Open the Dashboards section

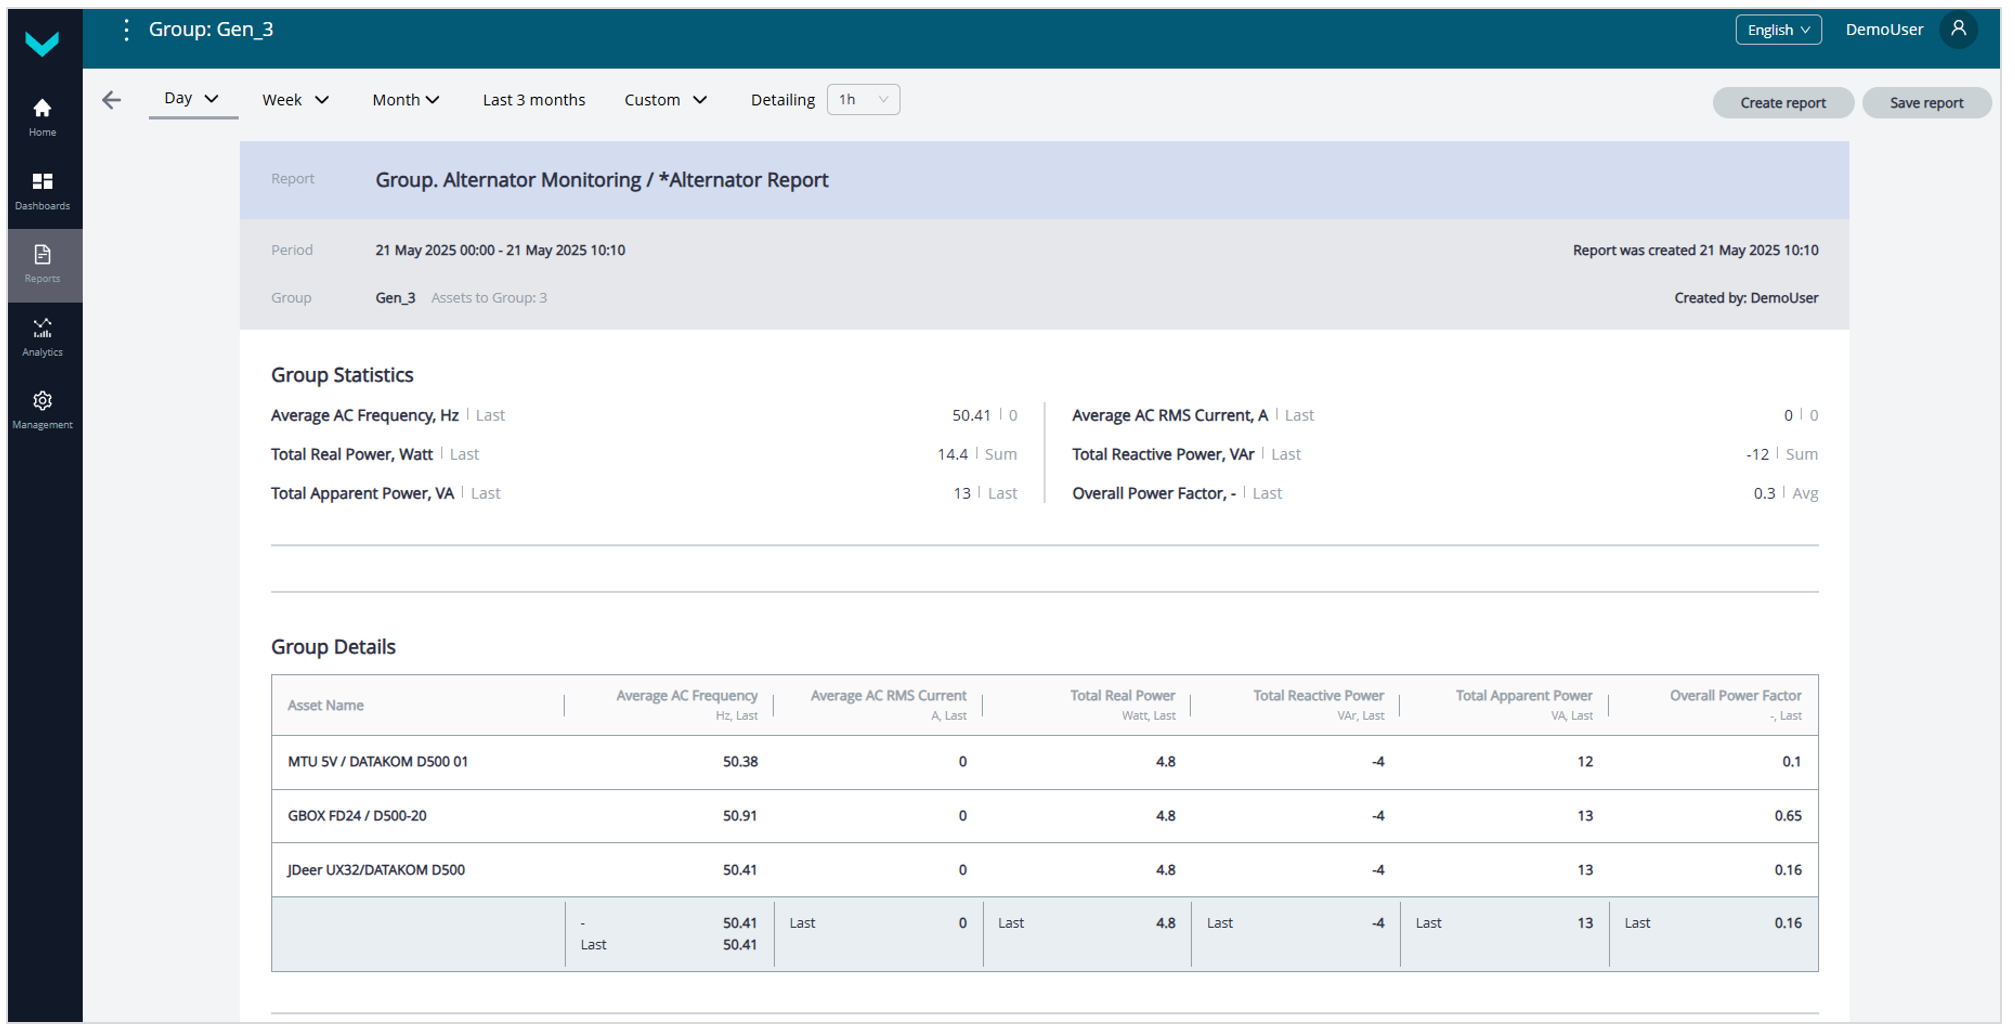tap(42, 190)
